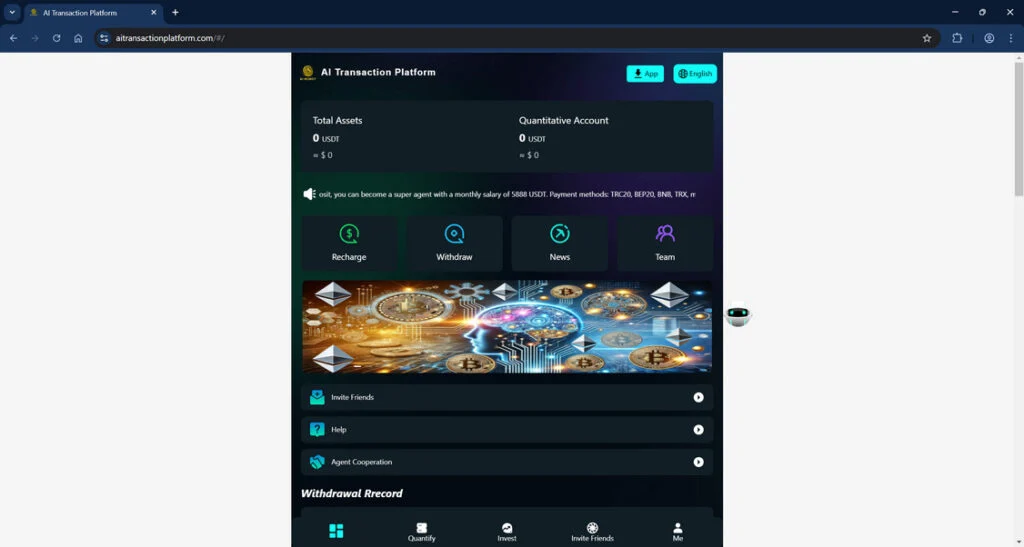Focus the address bar URL
The image size is (1024, 547).
pos(170,38)
